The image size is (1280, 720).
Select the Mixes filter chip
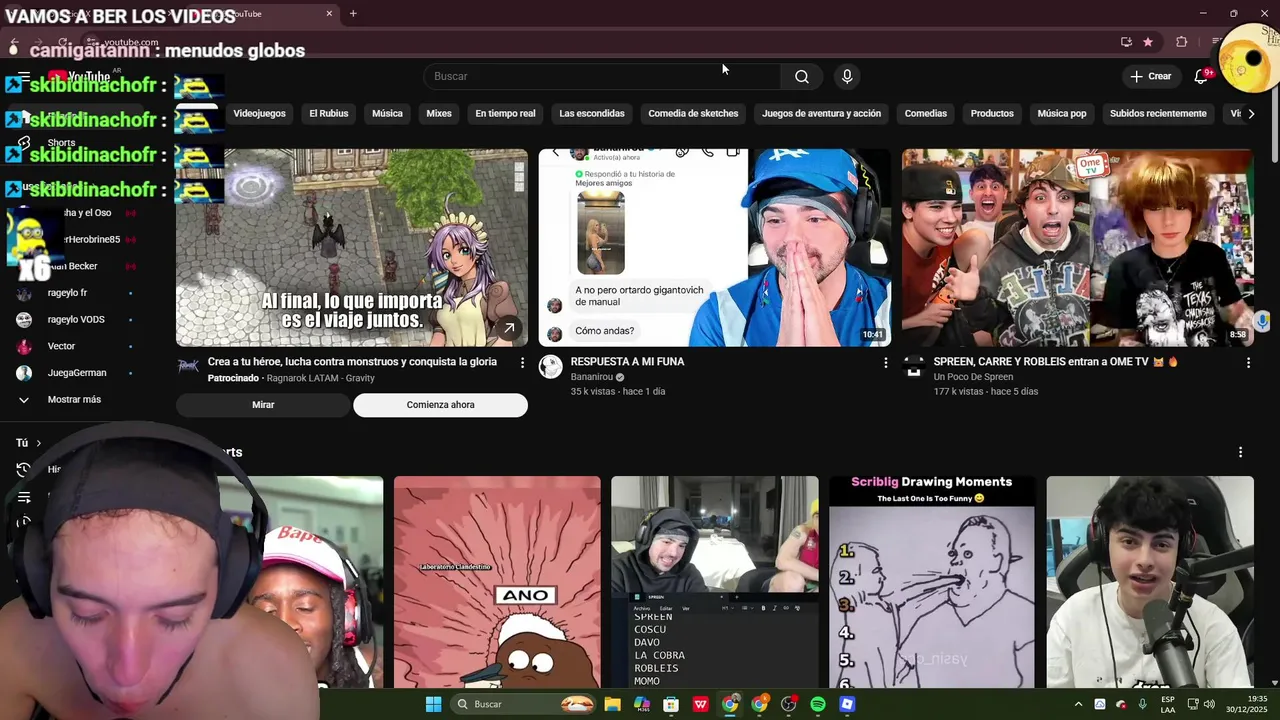click(439, 113)
